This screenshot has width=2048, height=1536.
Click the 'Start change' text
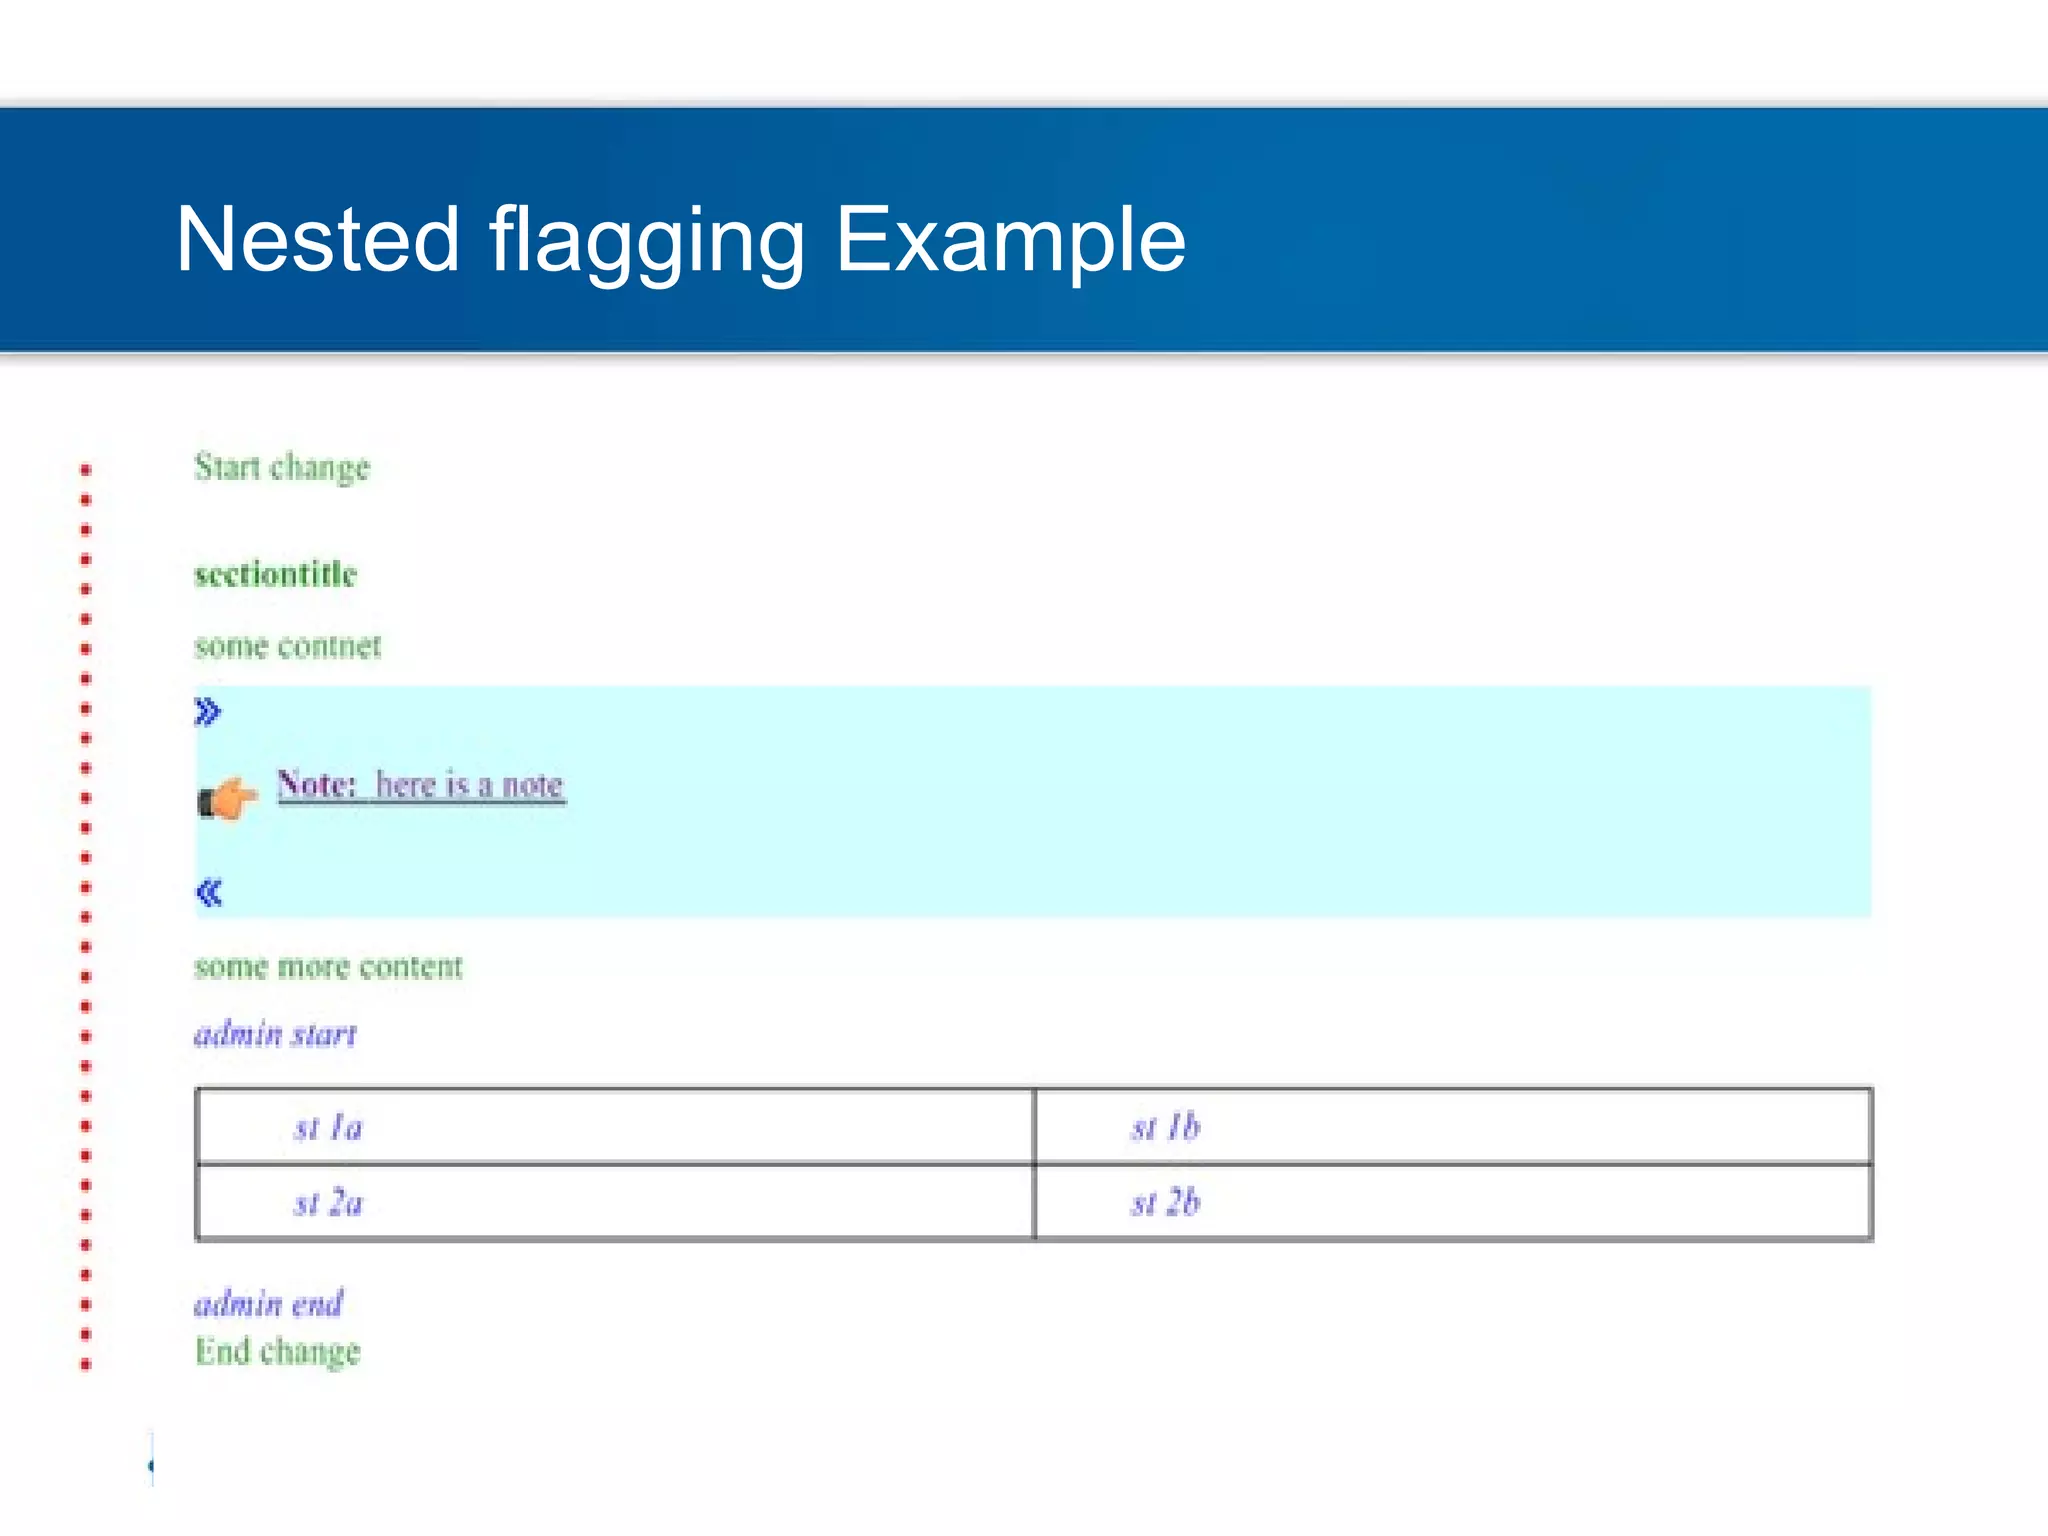click(x=282, y=467)
